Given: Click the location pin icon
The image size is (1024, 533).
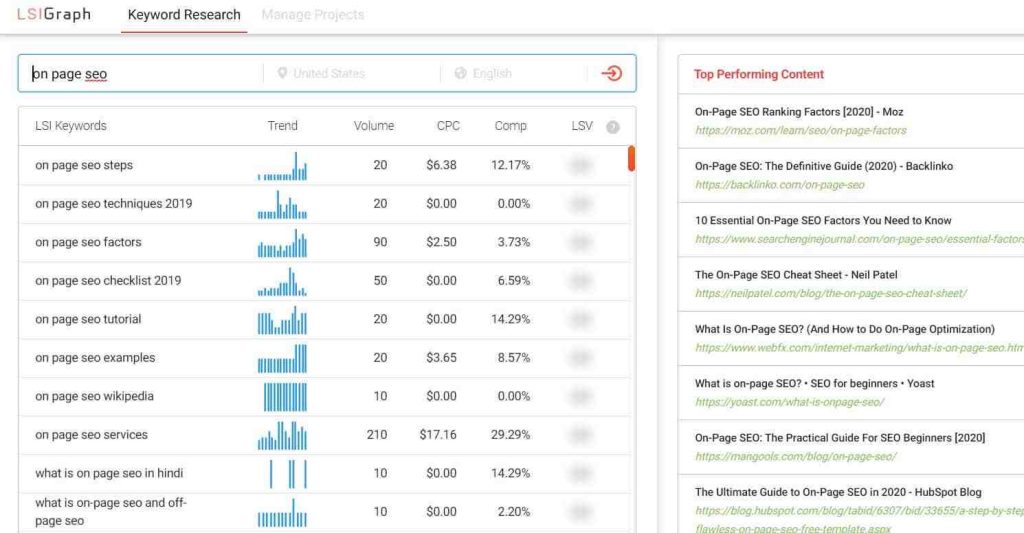Looking at the screenshot, I should pos(282,73).
